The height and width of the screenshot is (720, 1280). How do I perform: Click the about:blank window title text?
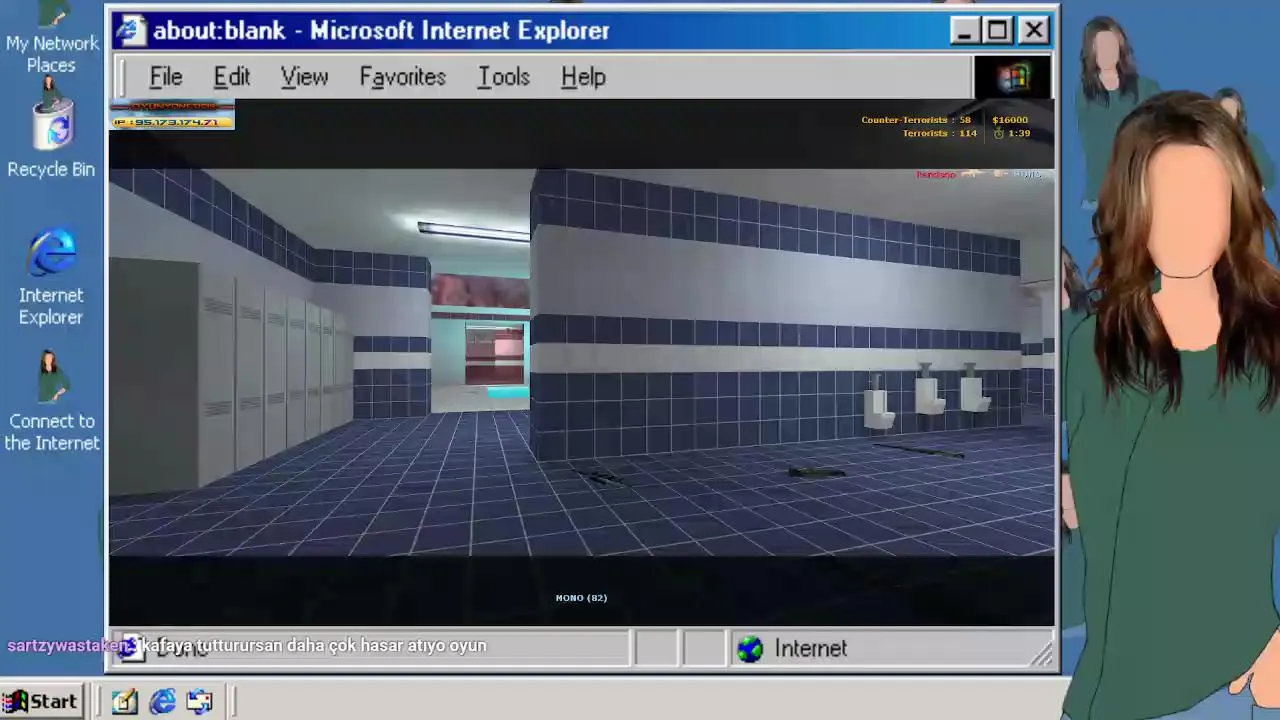tap(381, 31)
